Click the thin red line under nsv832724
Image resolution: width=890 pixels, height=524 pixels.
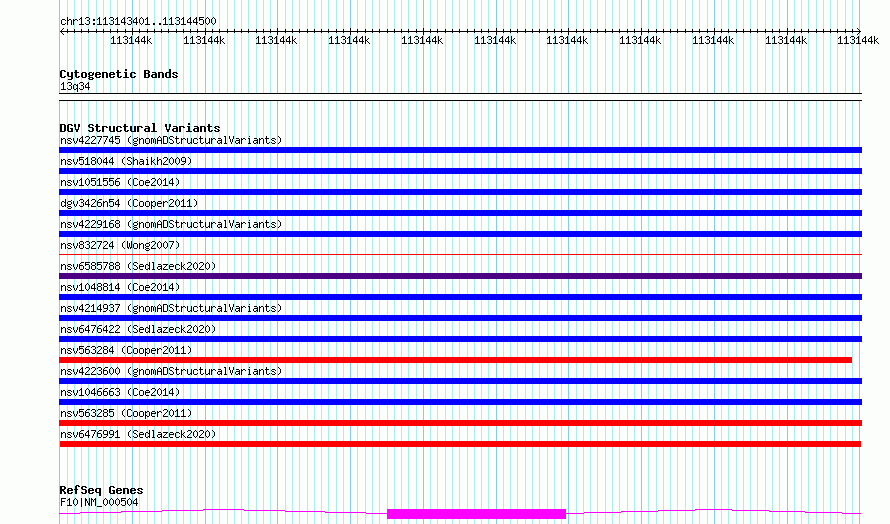coord(460,255)
